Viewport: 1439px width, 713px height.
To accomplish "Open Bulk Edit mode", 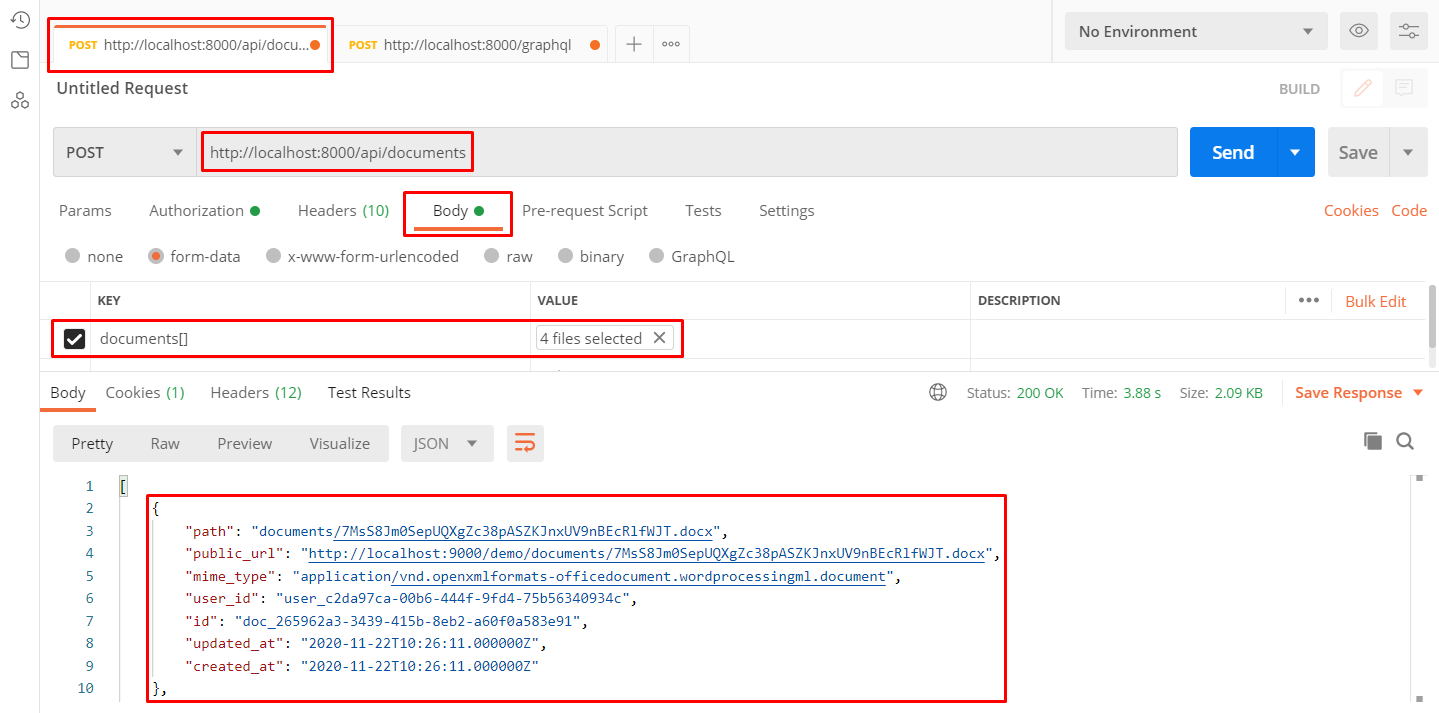I will point(1376,301).
